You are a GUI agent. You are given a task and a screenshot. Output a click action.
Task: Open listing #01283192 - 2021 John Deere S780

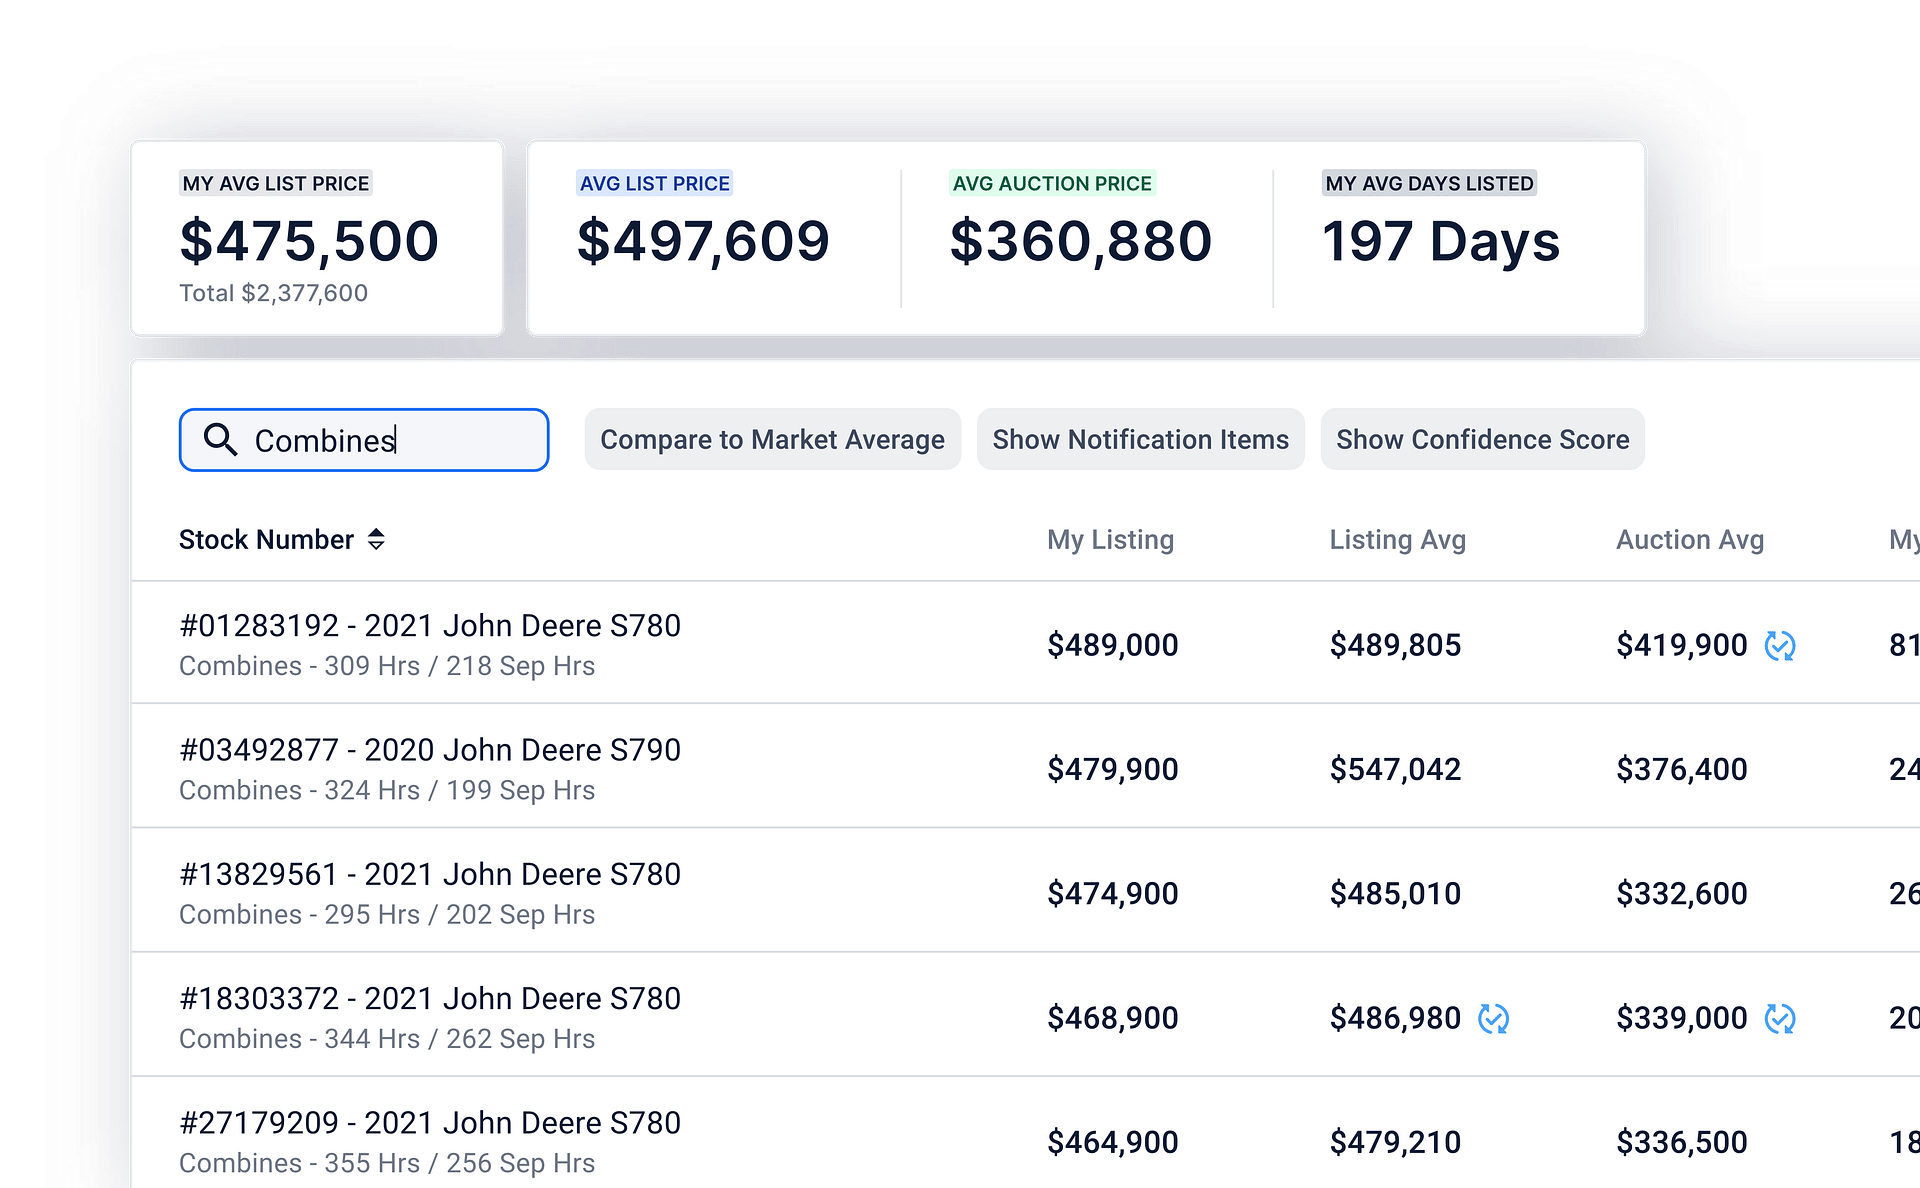[430, 626]
